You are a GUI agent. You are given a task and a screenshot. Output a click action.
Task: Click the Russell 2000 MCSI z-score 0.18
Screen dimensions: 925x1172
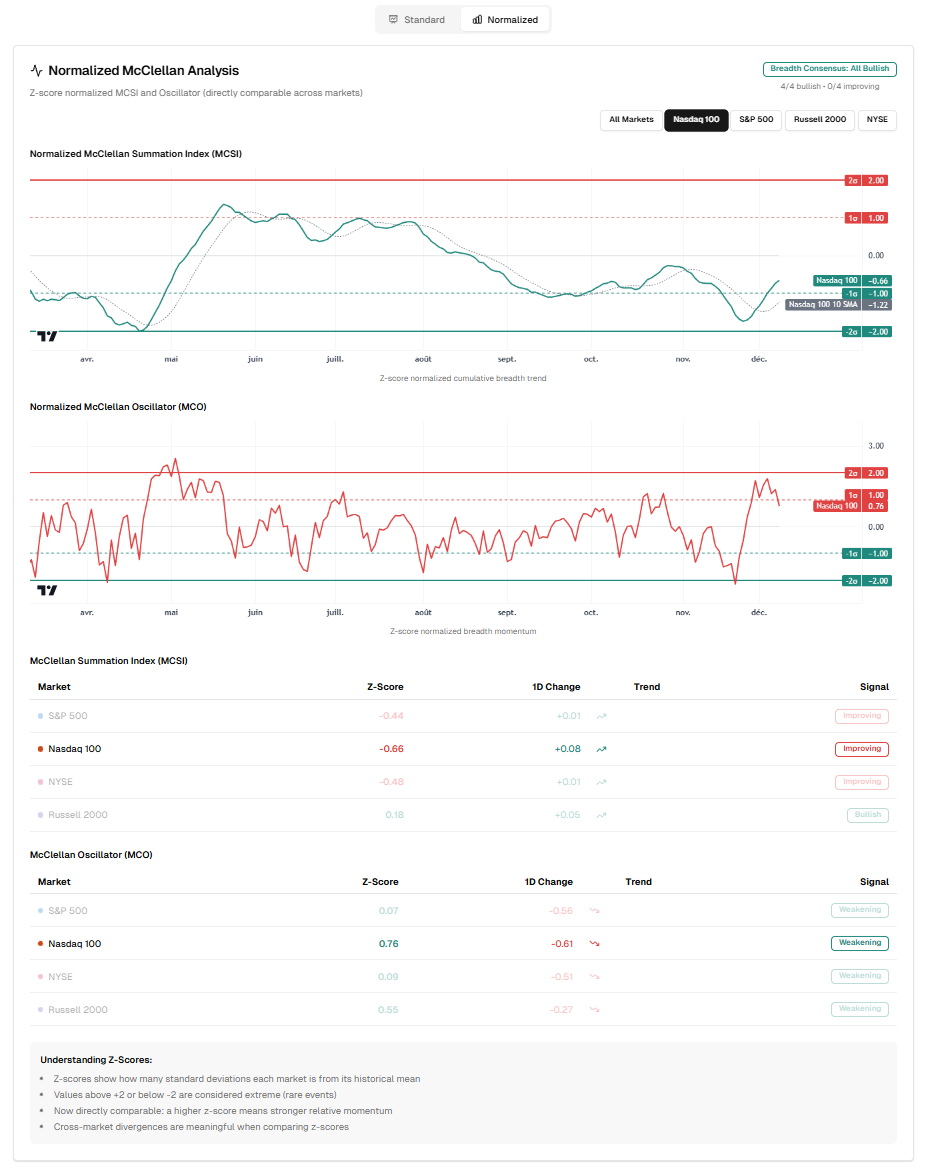(395, 815)
